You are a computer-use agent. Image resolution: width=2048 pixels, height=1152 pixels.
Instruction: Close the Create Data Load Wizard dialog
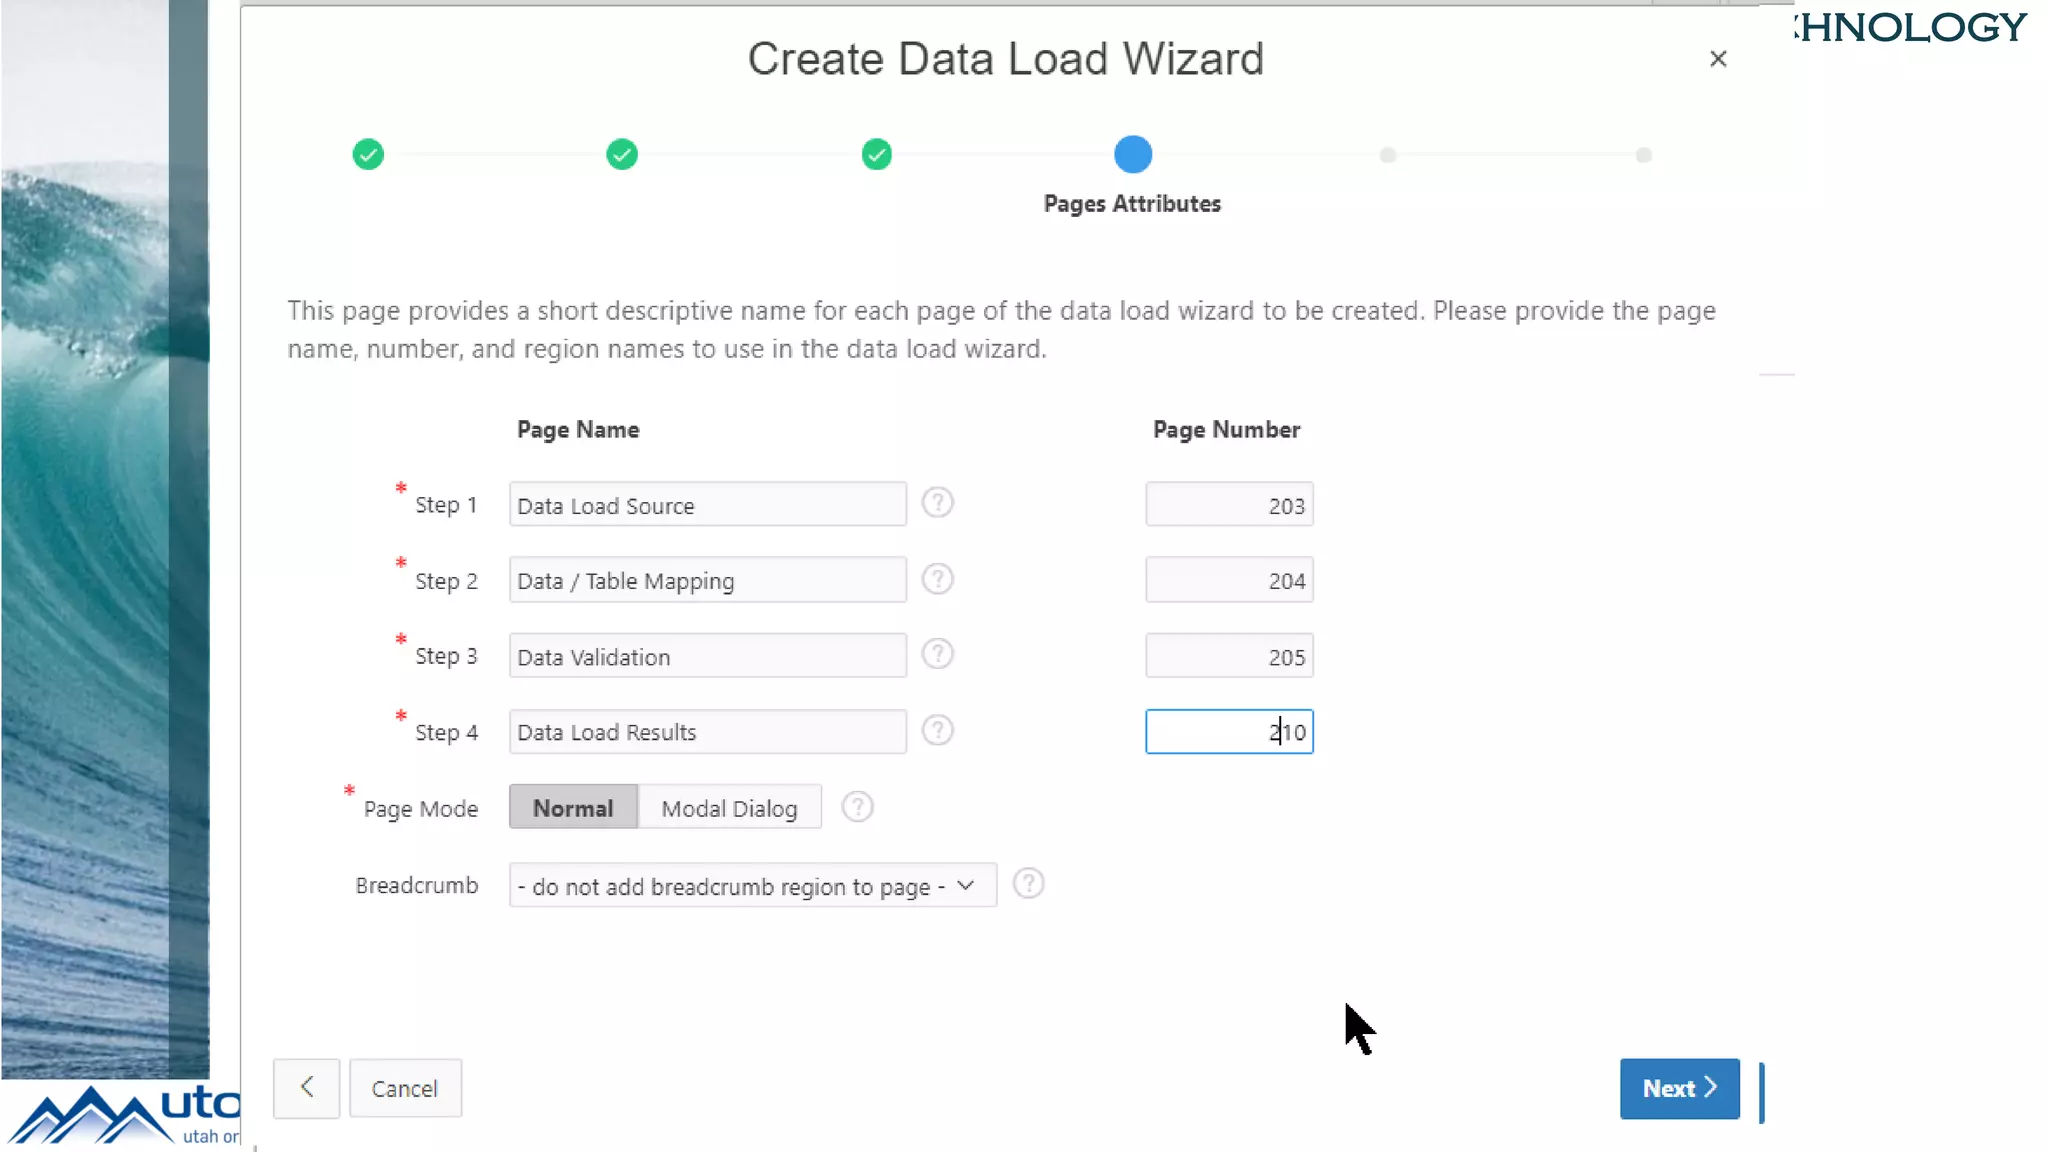[x=1718, y=59]
